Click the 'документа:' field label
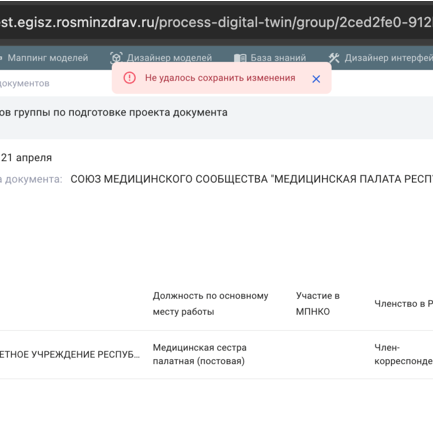 31,179
